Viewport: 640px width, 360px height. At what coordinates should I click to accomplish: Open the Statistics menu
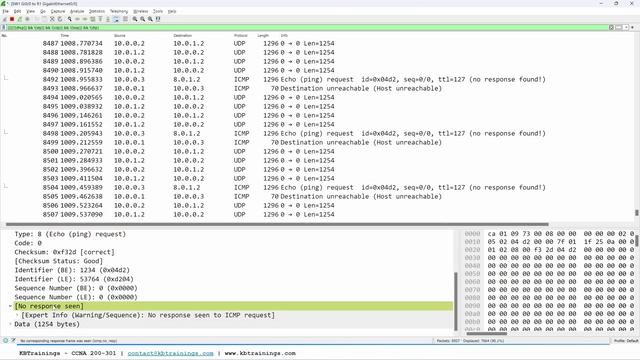coord(97,11)
